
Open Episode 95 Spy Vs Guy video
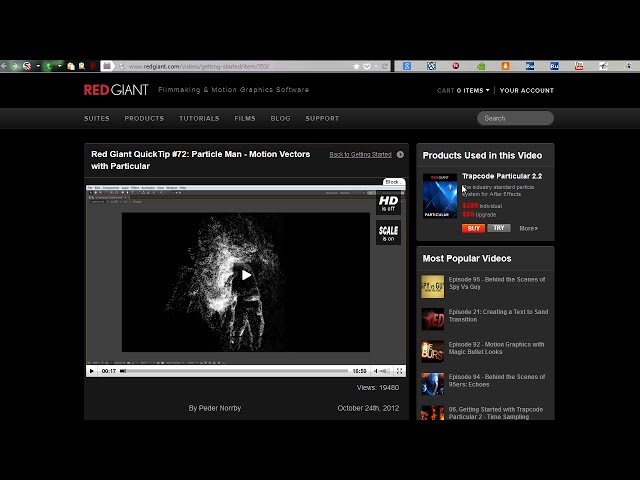[497, 283]
